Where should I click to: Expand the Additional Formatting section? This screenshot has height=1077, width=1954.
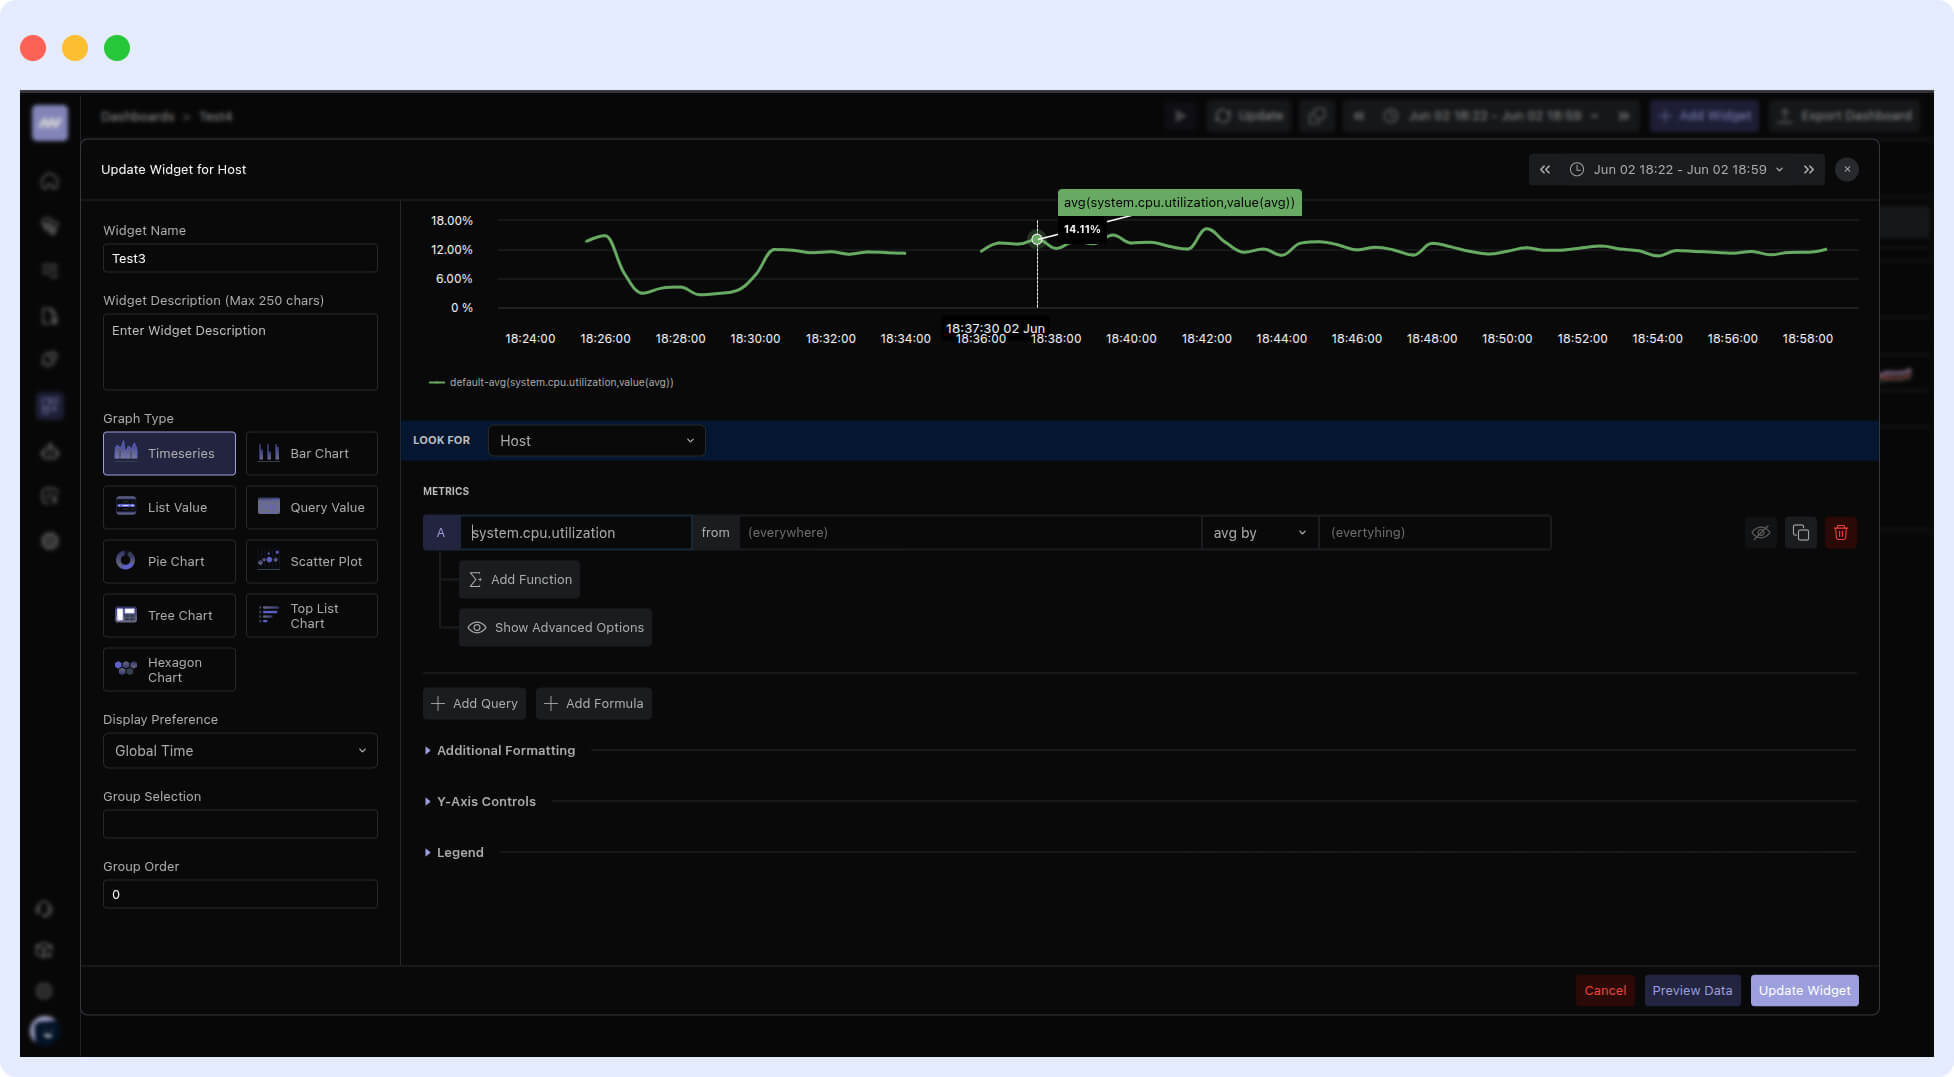point(505,751)
